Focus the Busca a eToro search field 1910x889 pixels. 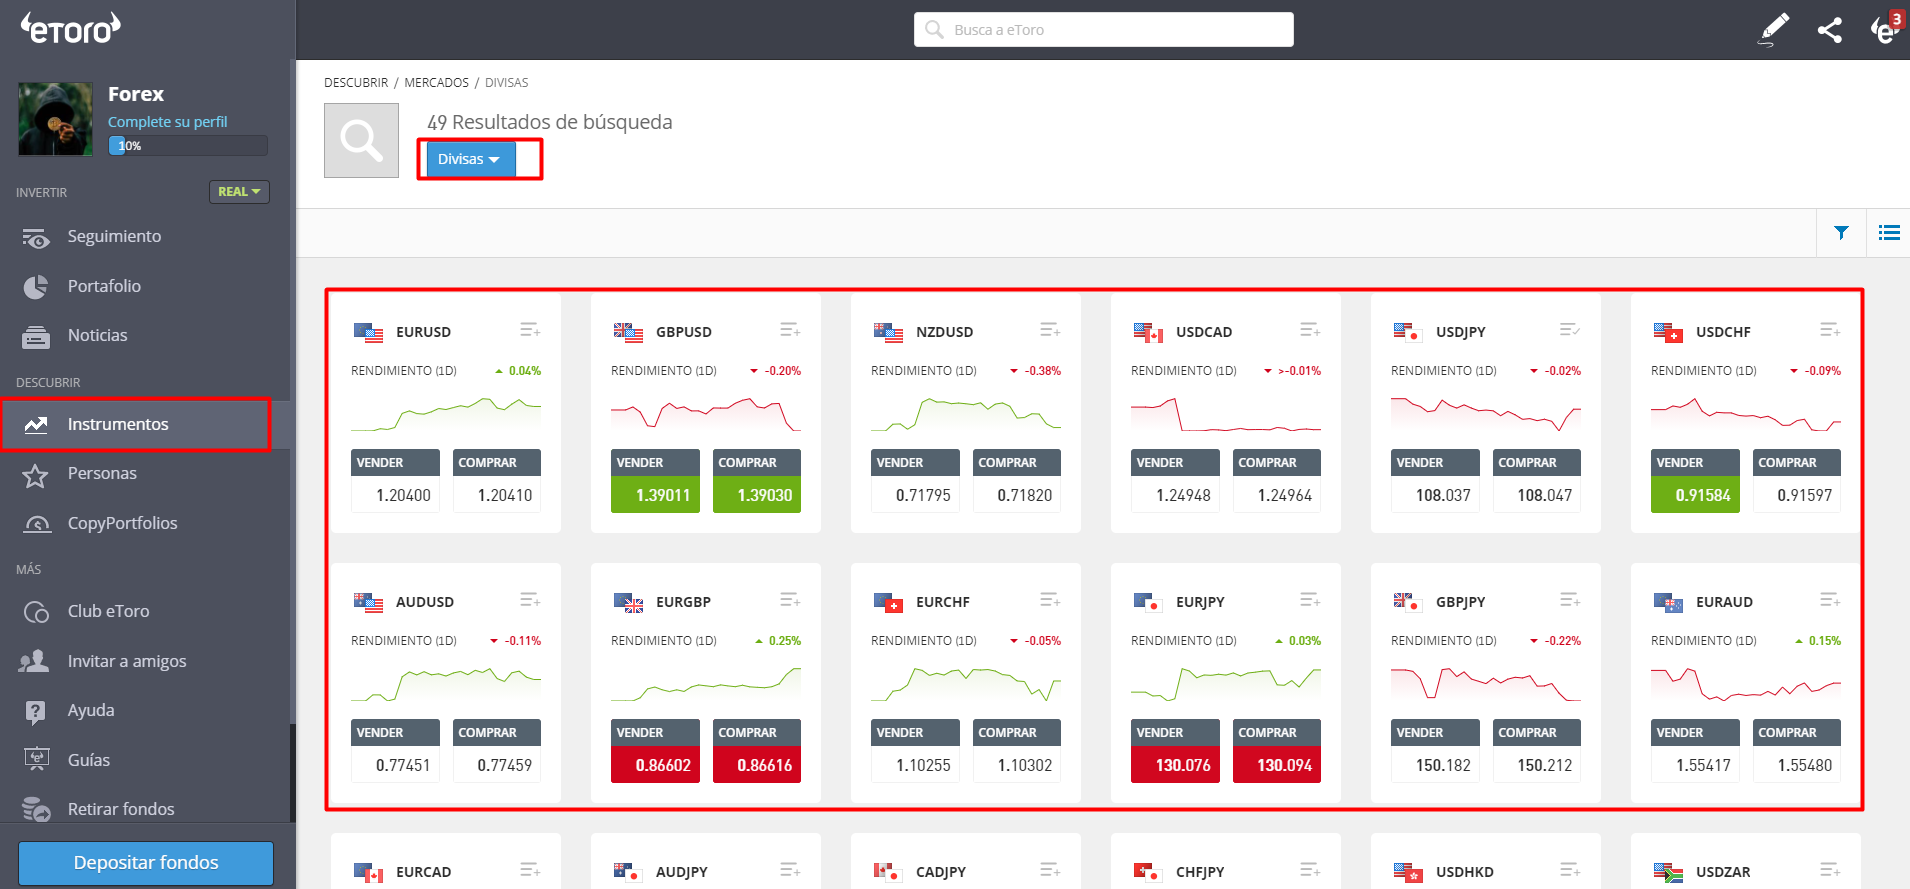pyautogui.click(x=1103, y=29)
